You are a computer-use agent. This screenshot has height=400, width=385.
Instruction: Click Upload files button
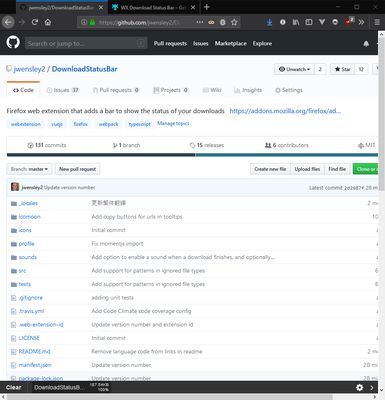click(307, 169)
